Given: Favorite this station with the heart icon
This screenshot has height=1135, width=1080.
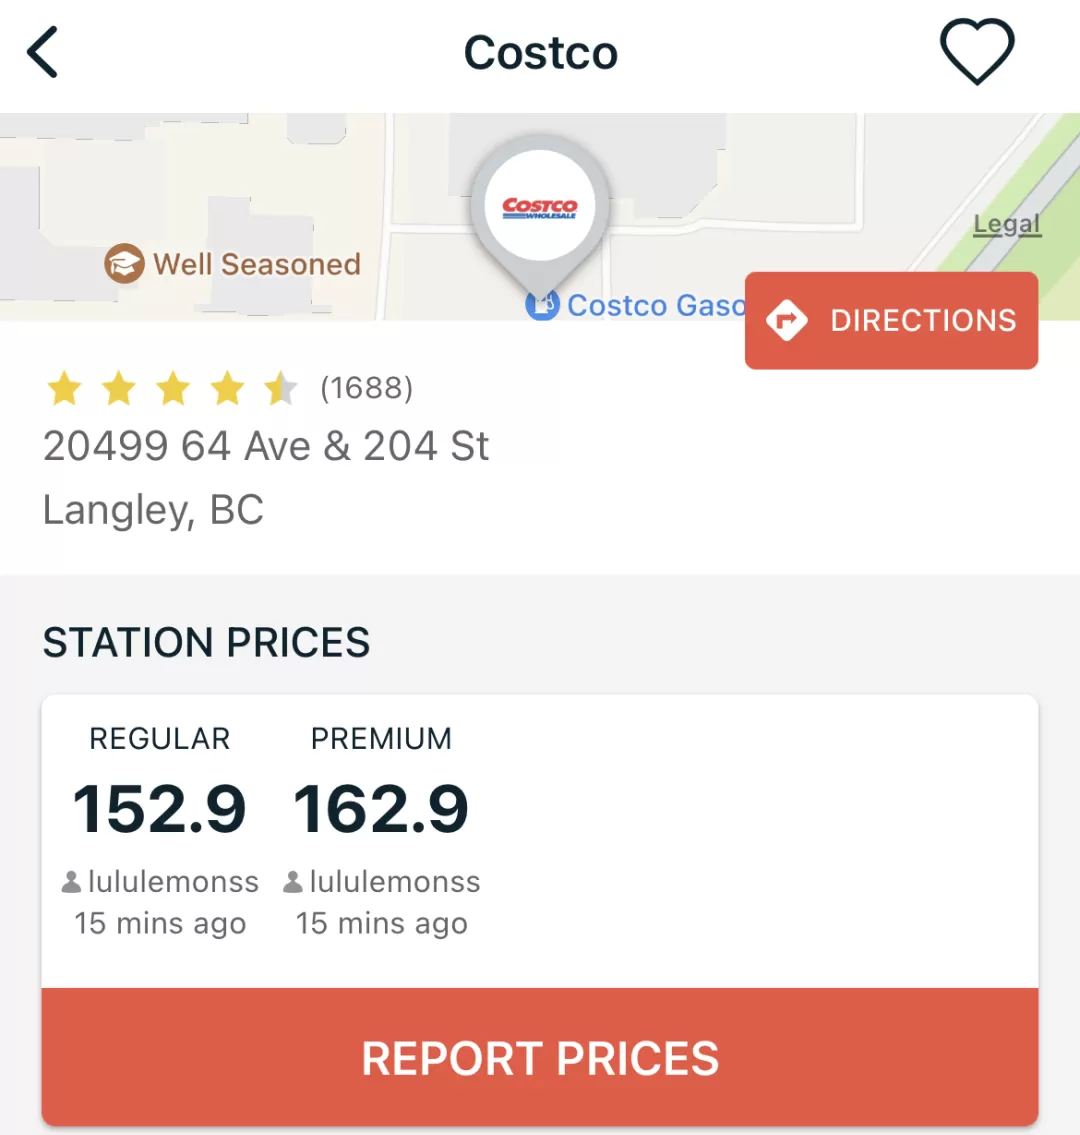Looking at the screenshot, I should [977, 52].
